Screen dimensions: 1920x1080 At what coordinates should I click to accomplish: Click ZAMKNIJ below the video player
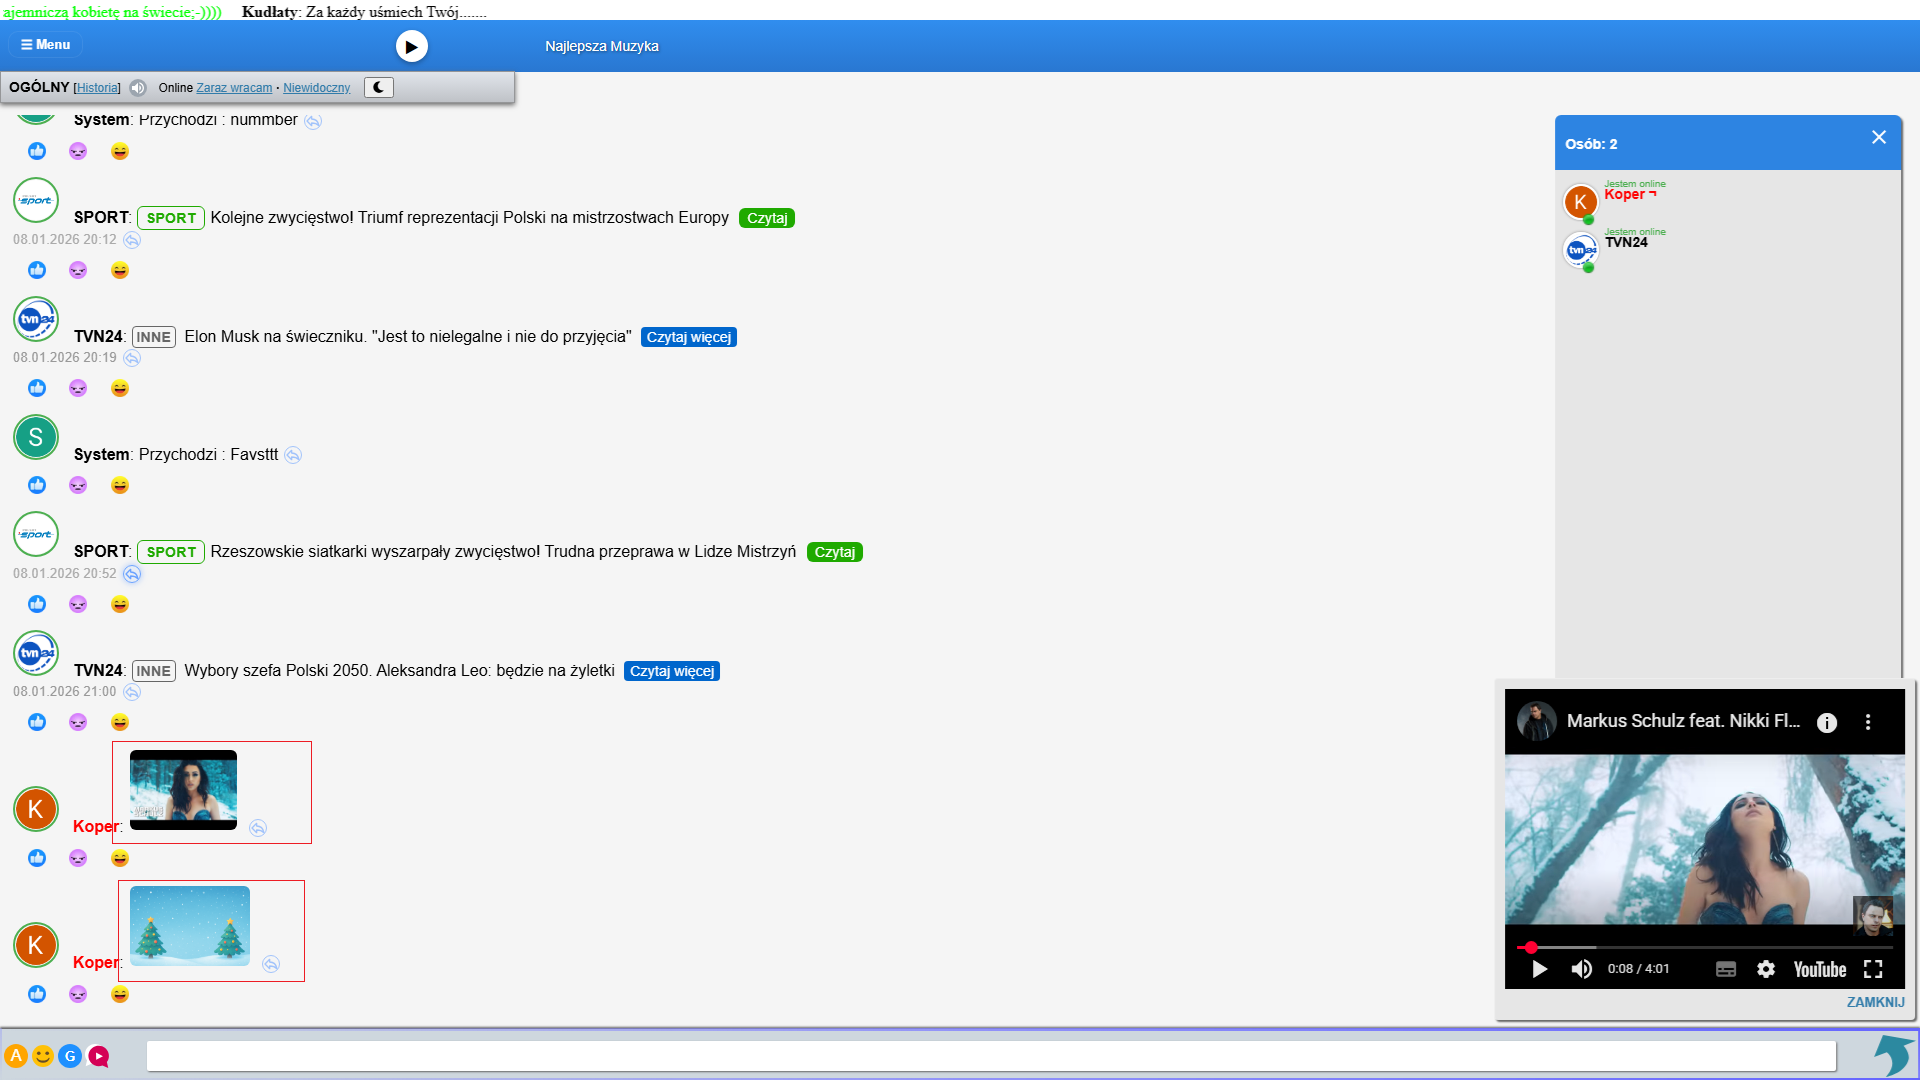click(x=1875, y=1002)
